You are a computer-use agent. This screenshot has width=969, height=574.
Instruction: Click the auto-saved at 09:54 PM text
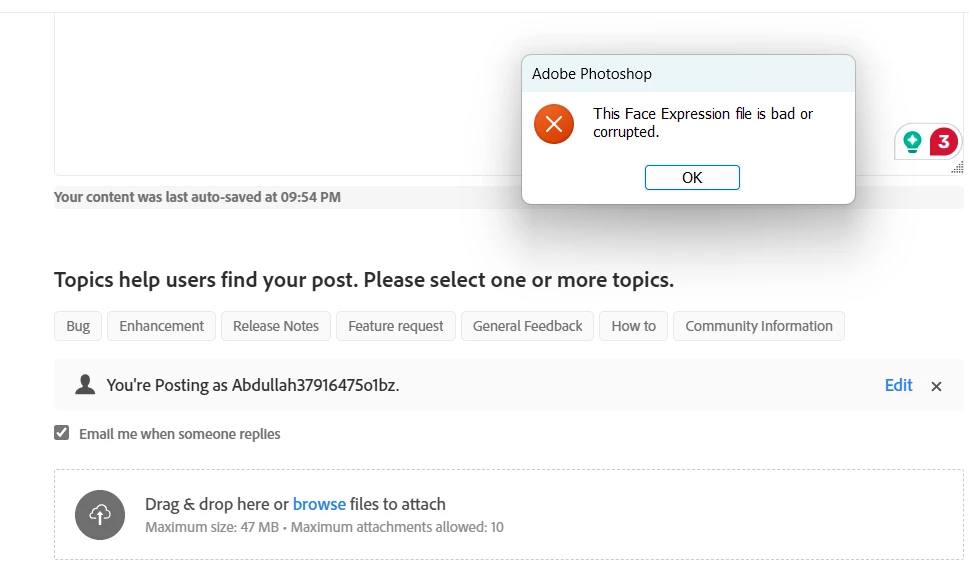197,197
